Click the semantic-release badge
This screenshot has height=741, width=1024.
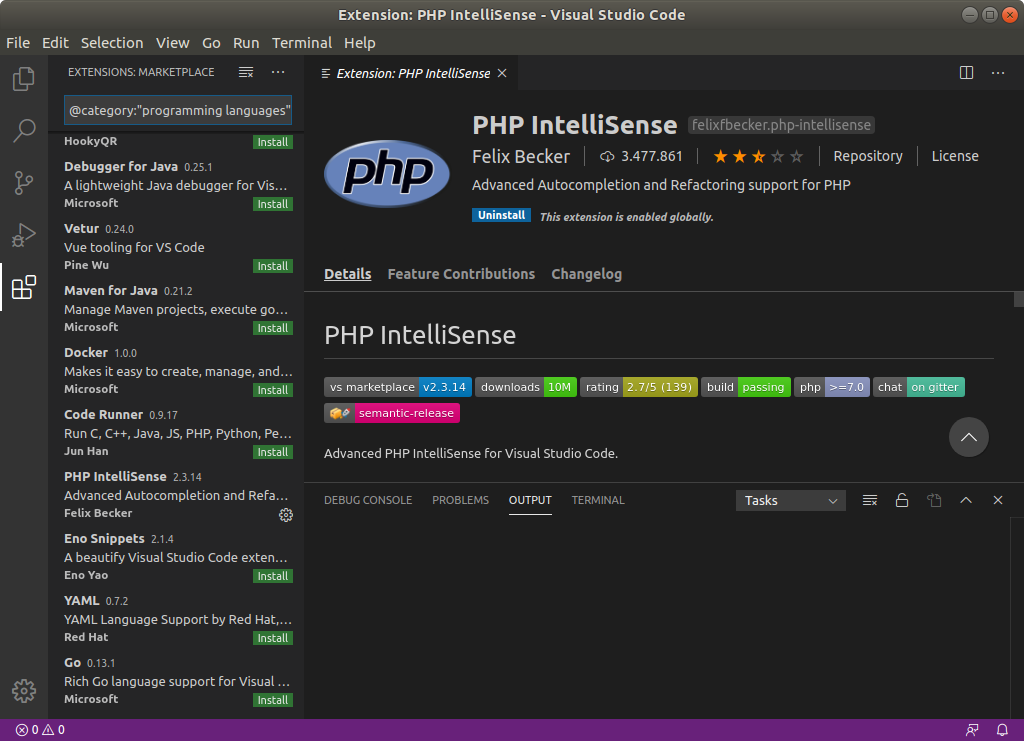(392, 413)
